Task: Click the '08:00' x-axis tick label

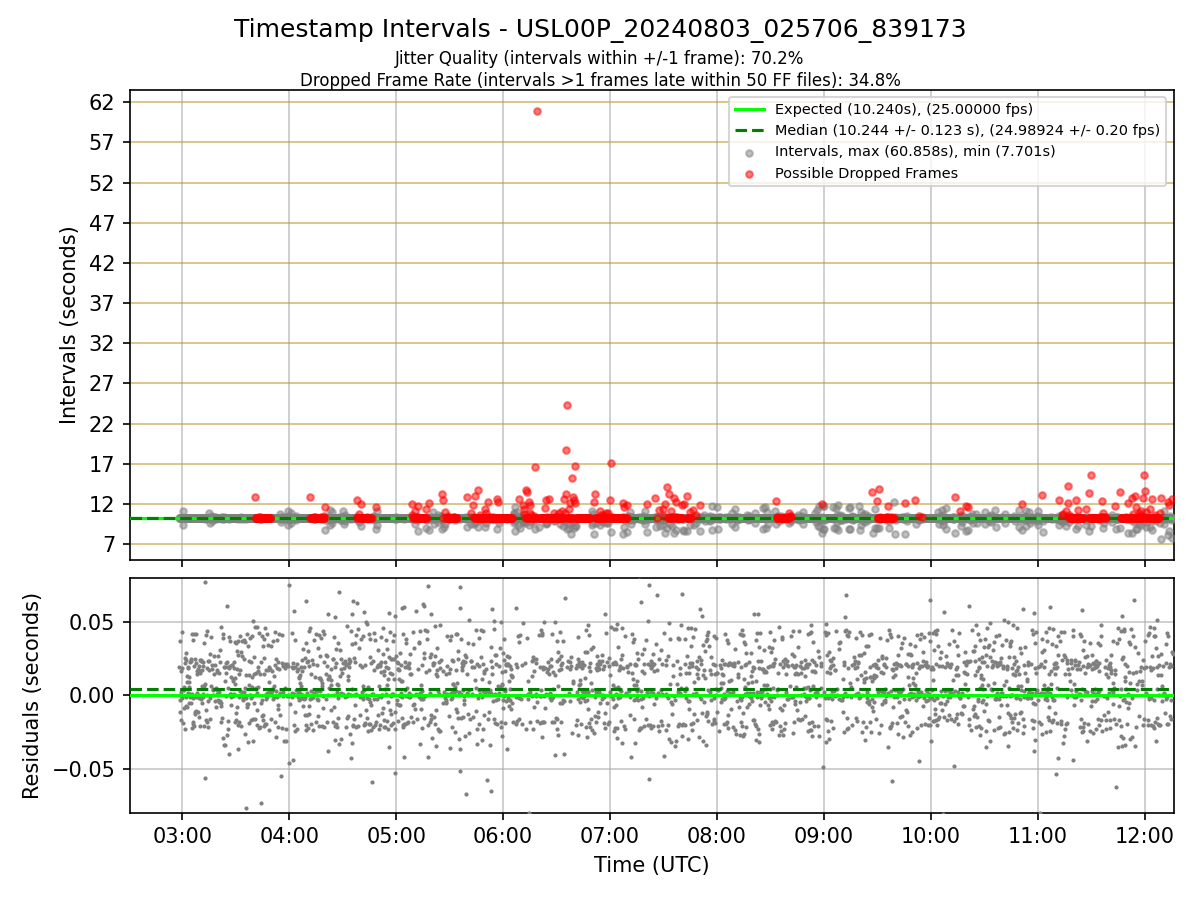Action: (x=717, y=835)
